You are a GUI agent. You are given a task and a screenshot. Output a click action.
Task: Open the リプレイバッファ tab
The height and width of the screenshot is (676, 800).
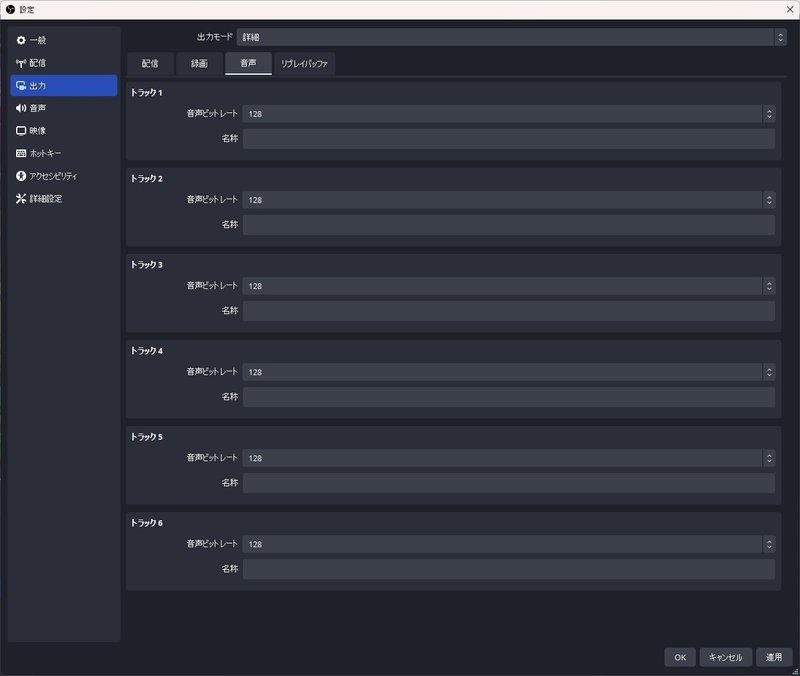304,64
